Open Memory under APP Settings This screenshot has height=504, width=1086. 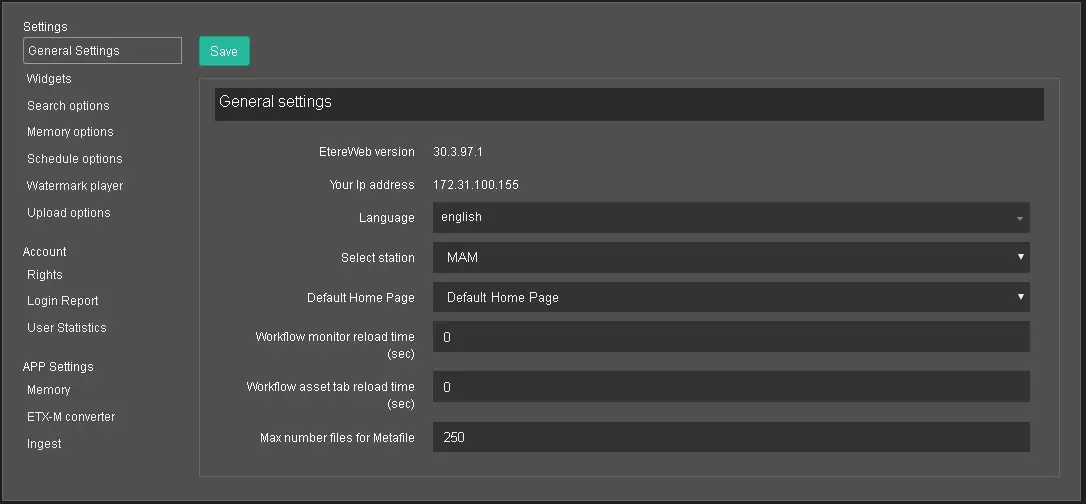click(x=48, y=390)
